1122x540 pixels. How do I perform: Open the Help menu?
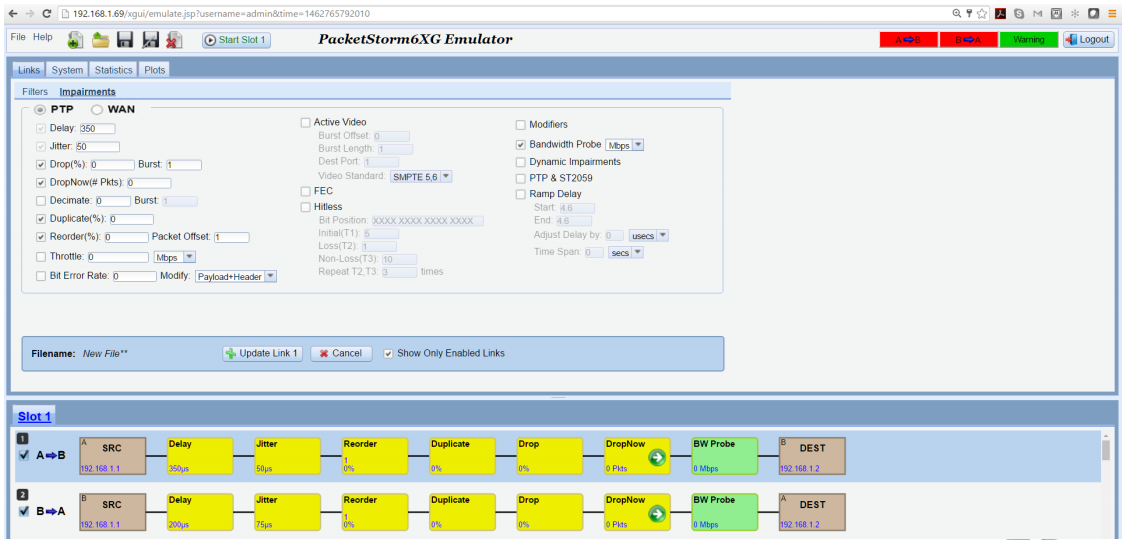click(43, 37)
